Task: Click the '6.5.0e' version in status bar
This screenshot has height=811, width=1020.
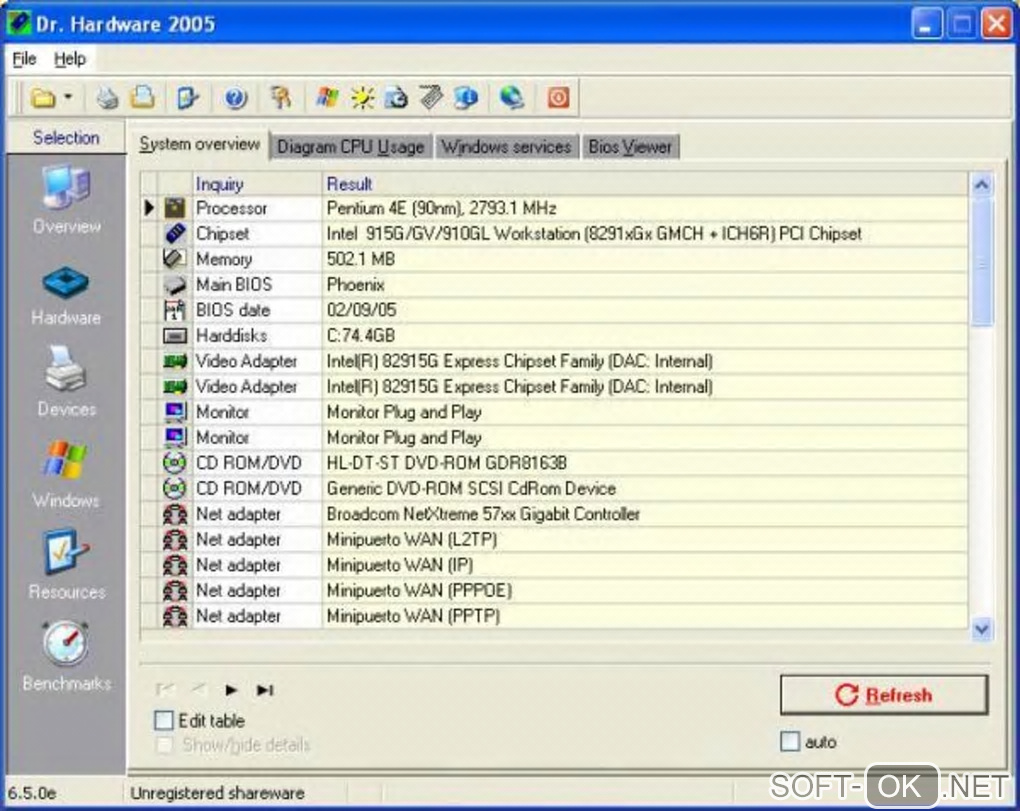Action: 32,793
